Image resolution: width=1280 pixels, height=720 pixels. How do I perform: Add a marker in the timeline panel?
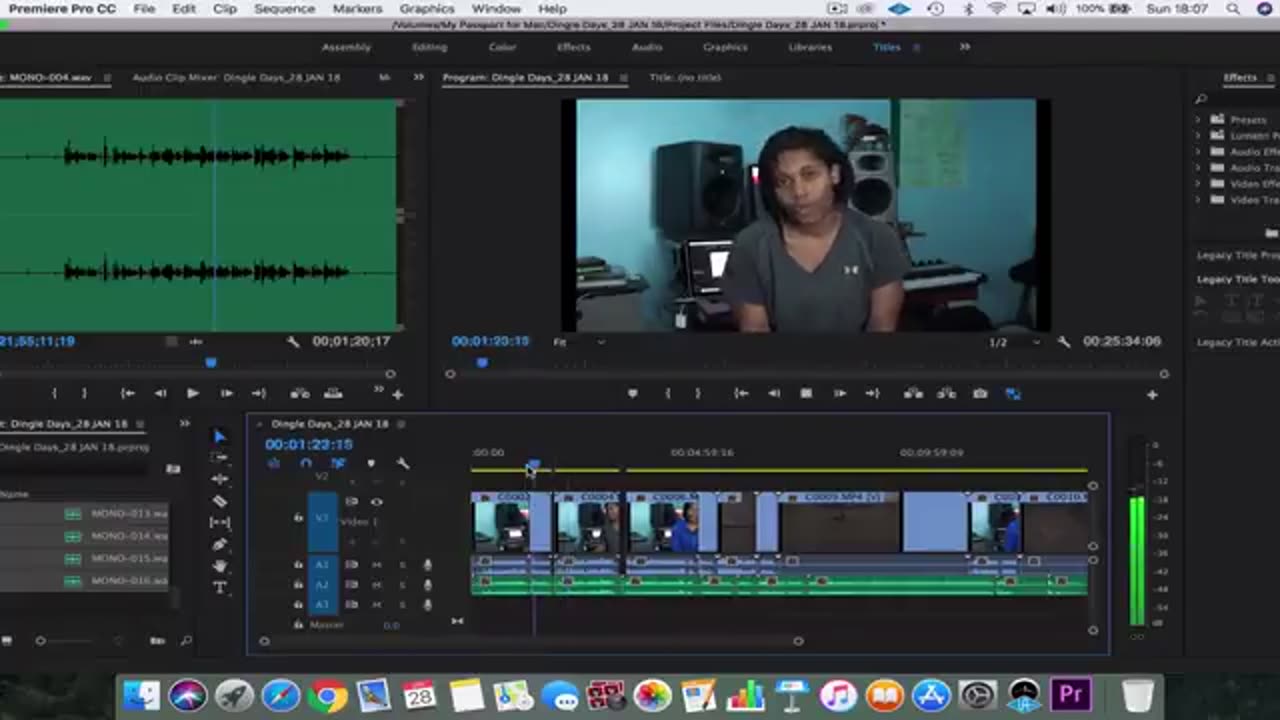[x=371, y=463]
